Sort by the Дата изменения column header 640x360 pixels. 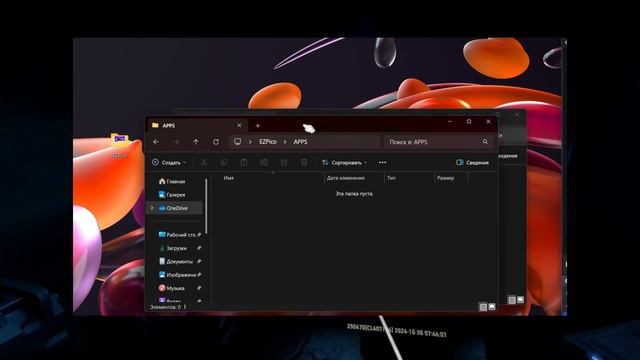point(346,178)
